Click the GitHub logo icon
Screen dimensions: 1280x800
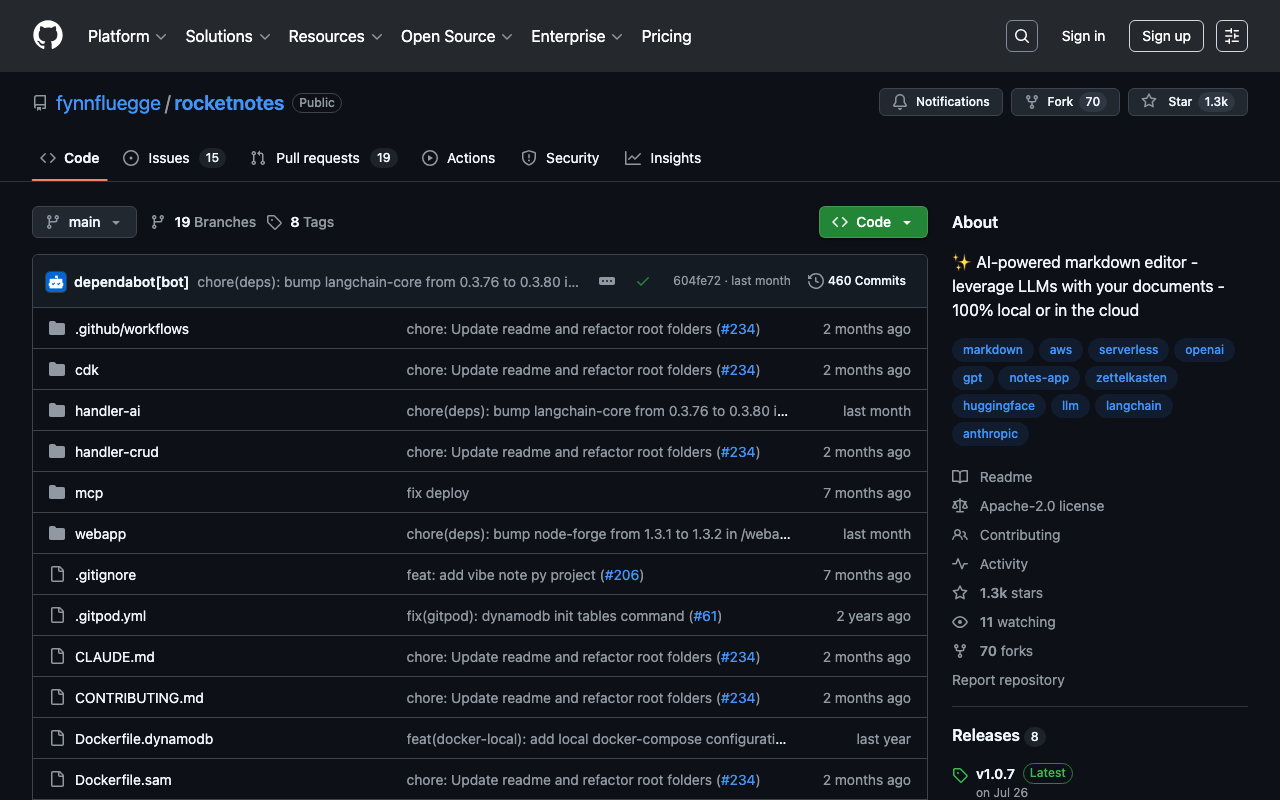click(x=48, y=36)
